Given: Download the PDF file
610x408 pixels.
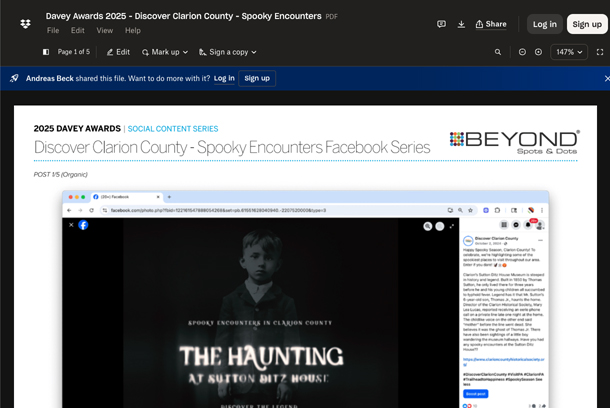Looking at the screenshot, I should 461,24.
